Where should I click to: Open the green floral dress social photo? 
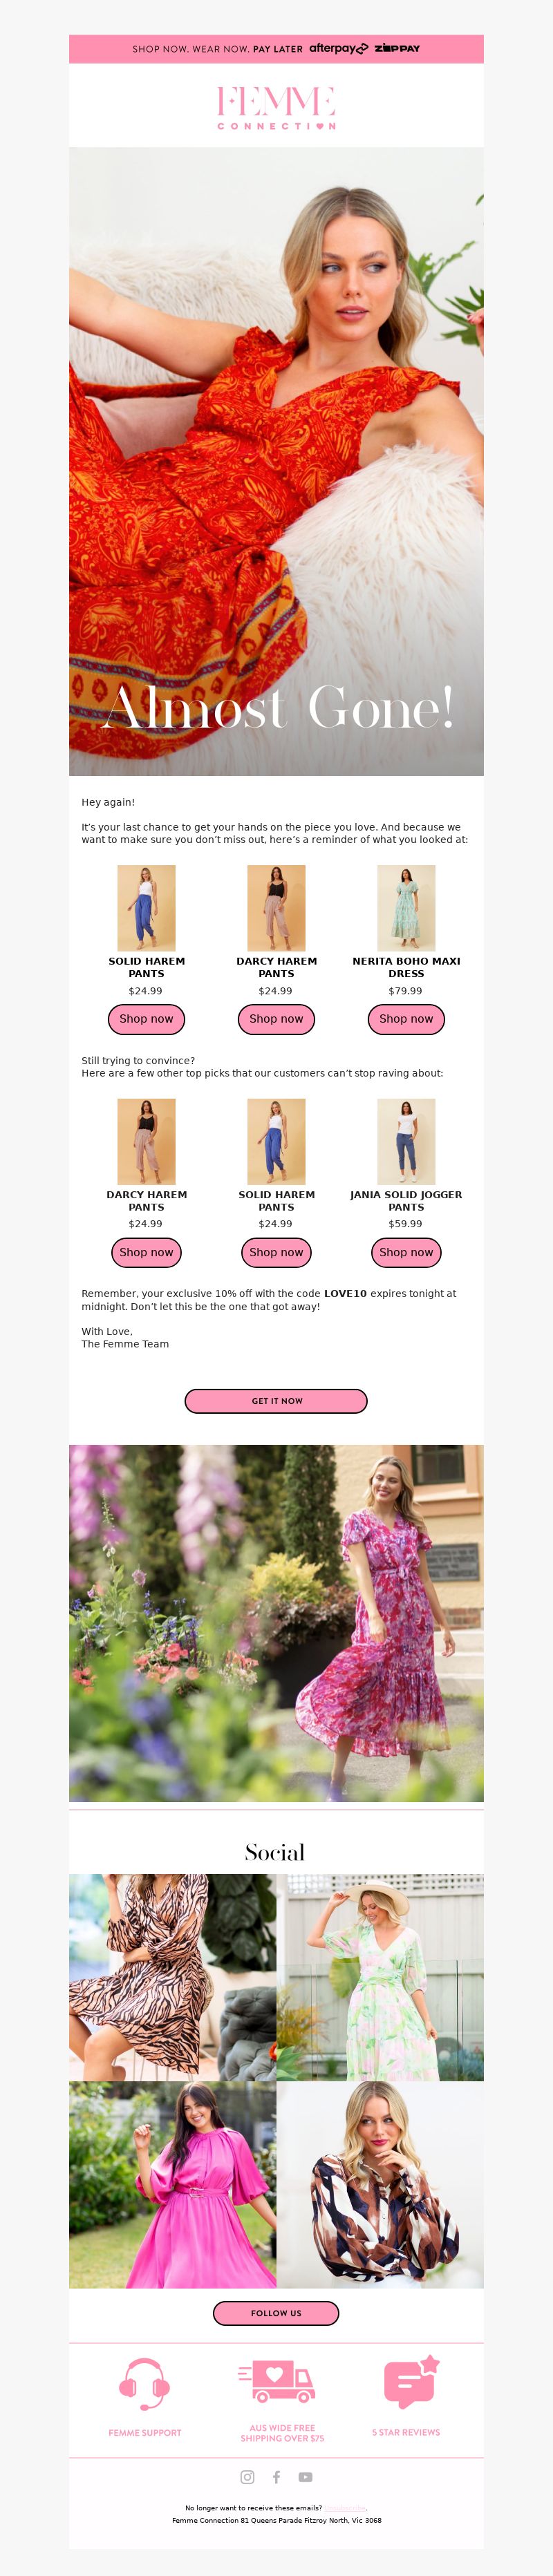(x=380, y=1976)
